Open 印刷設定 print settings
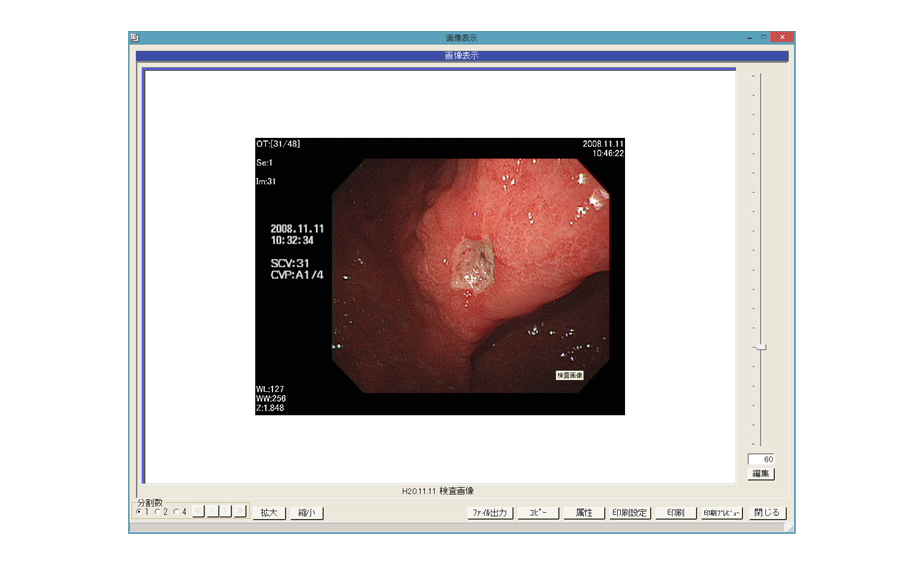Image resolution: width=920 pixels, height=568 pixels. click(x=630, y=513)
